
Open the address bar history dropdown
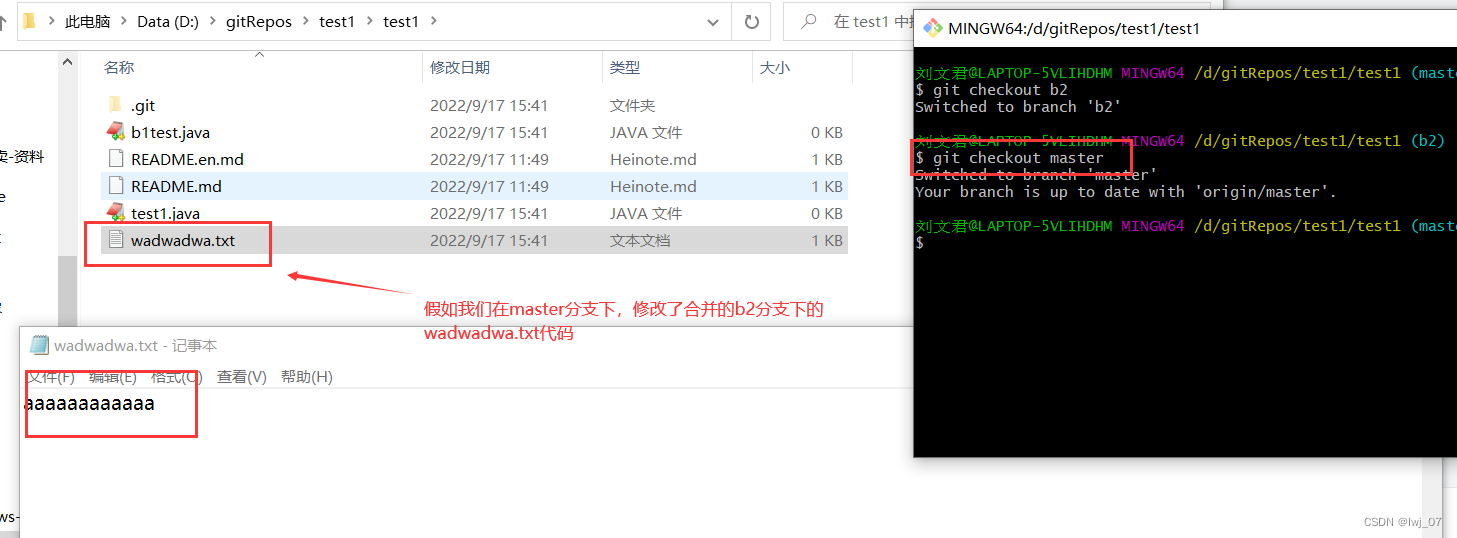[713, 22]
